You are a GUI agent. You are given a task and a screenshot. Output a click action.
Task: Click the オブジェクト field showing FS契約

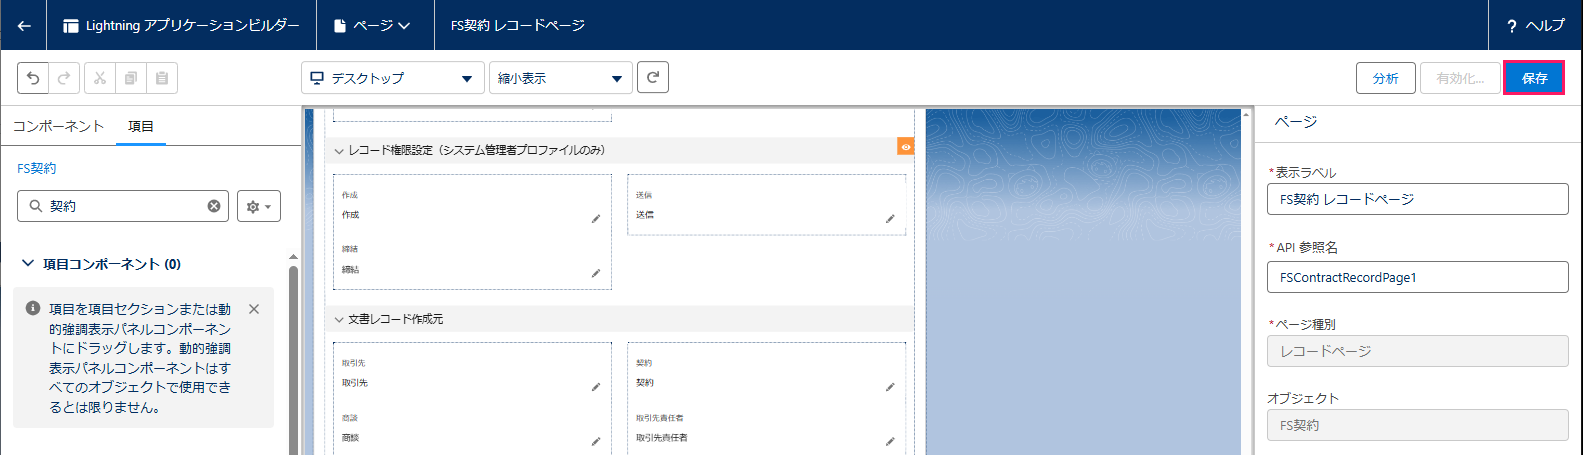1418,425
